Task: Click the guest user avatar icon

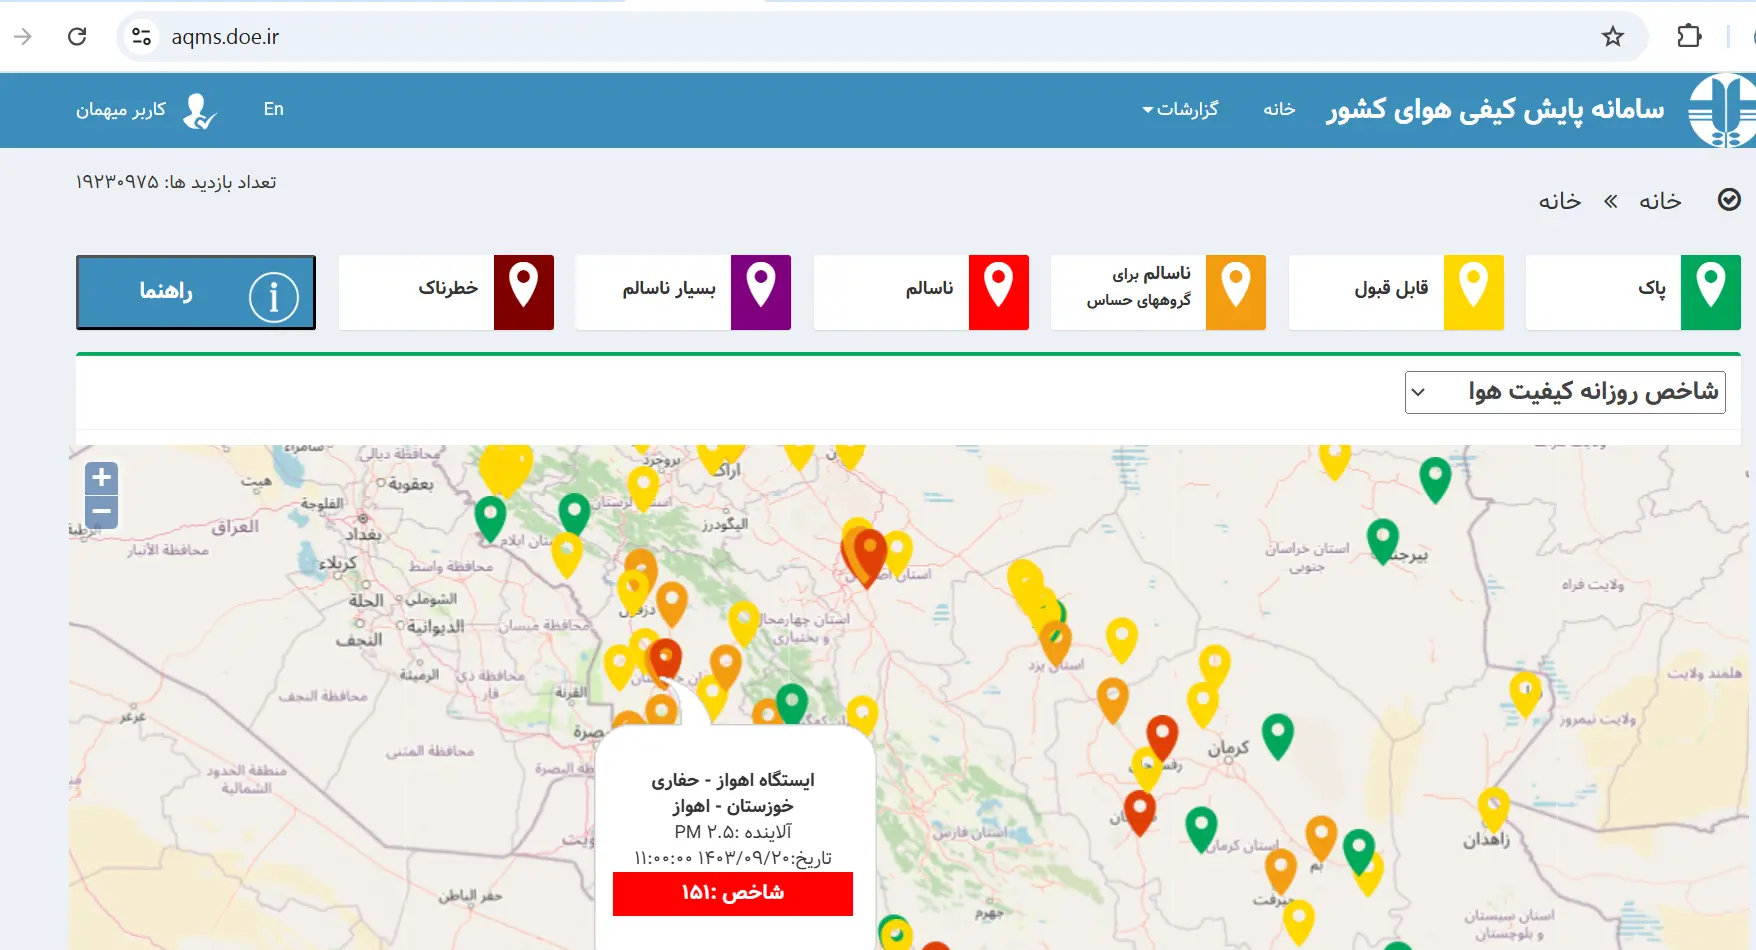Action: [199, 111]
